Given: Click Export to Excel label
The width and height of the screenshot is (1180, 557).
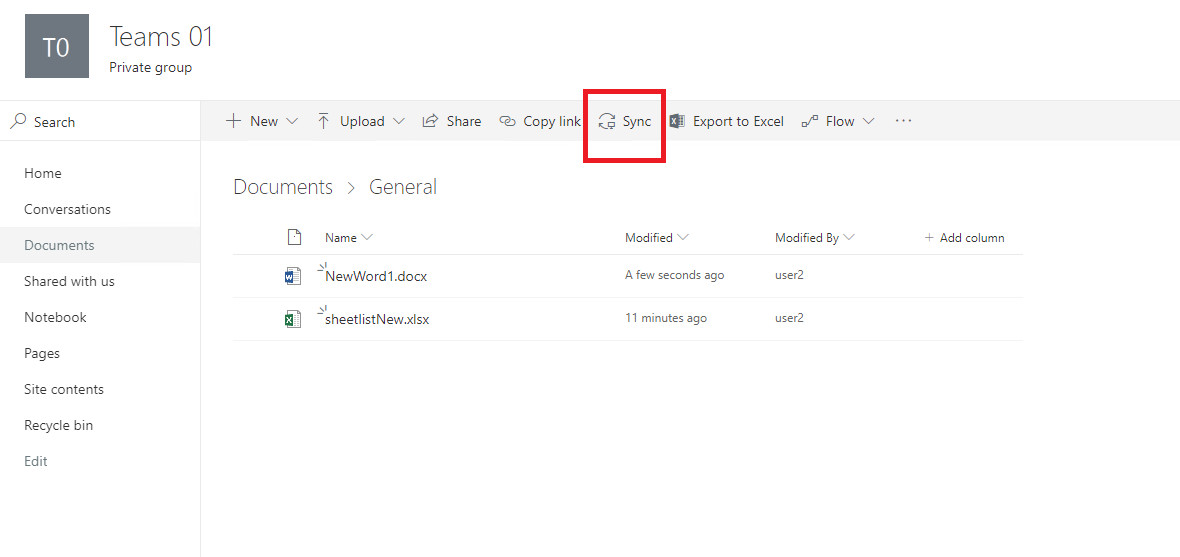Looking at the screenshot, I should pyautogui.click(x=738, y=121).
